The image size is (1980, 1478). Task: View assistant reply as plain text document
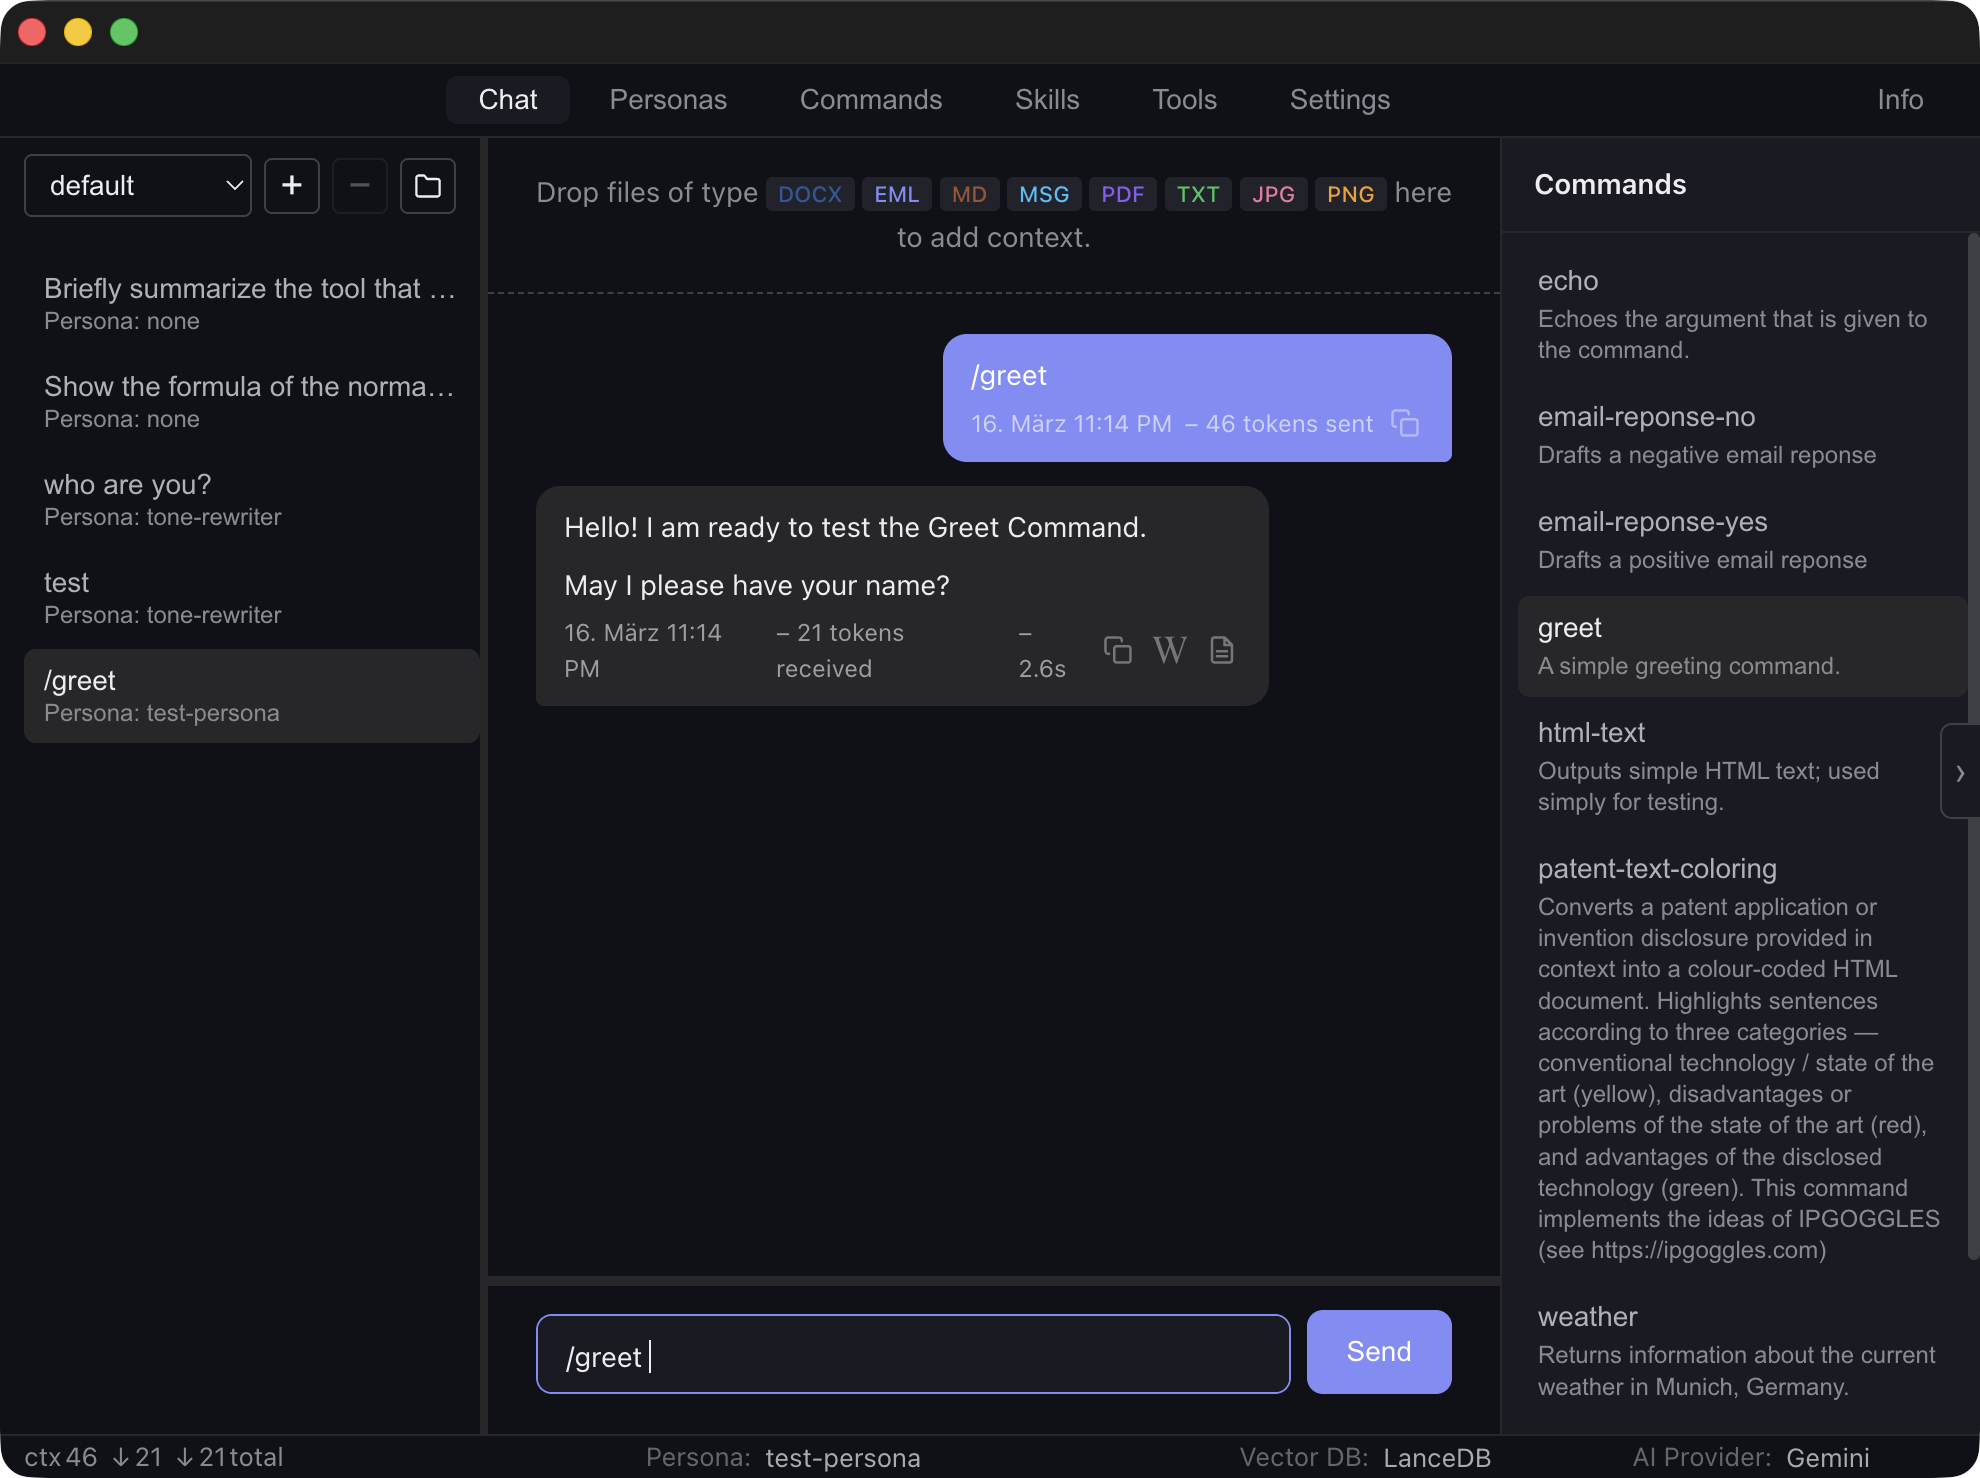tap(1222, 650)
